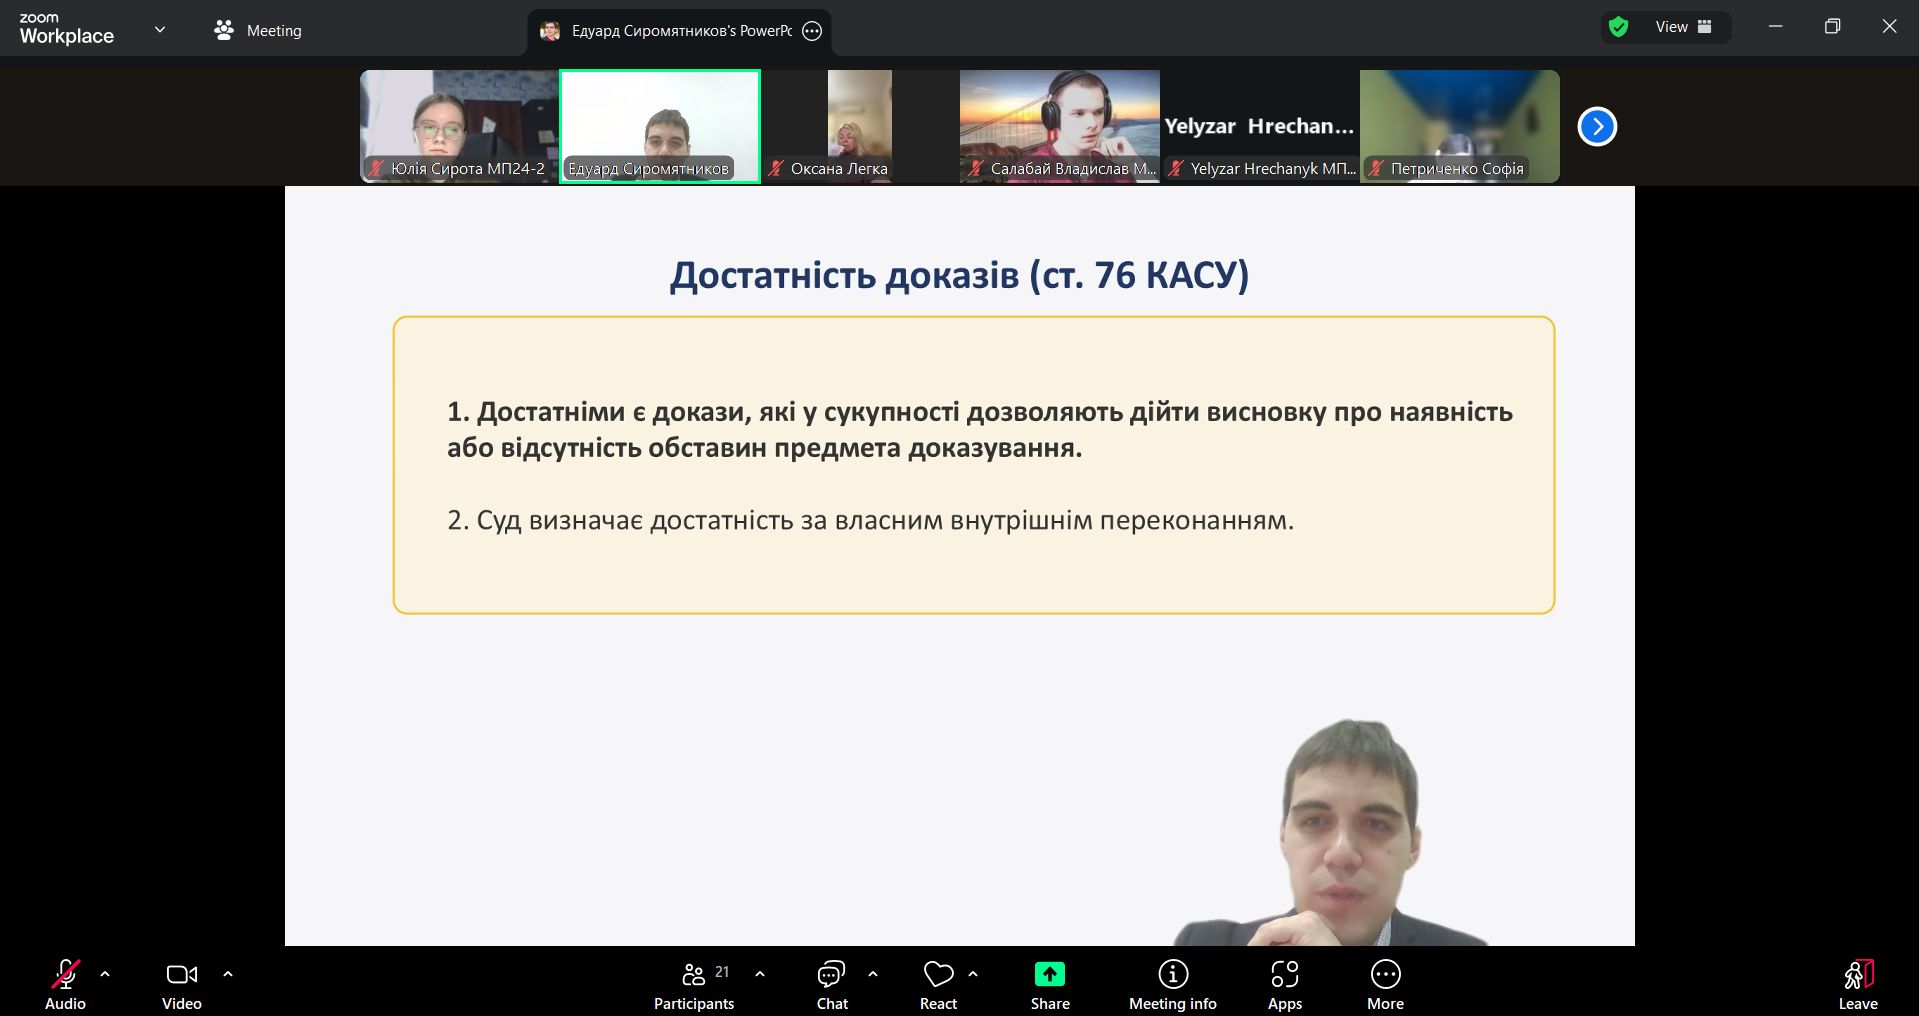The image size is (1919, 1016).
Task: Toggle the camera with Video button
Action: point(181,985)
